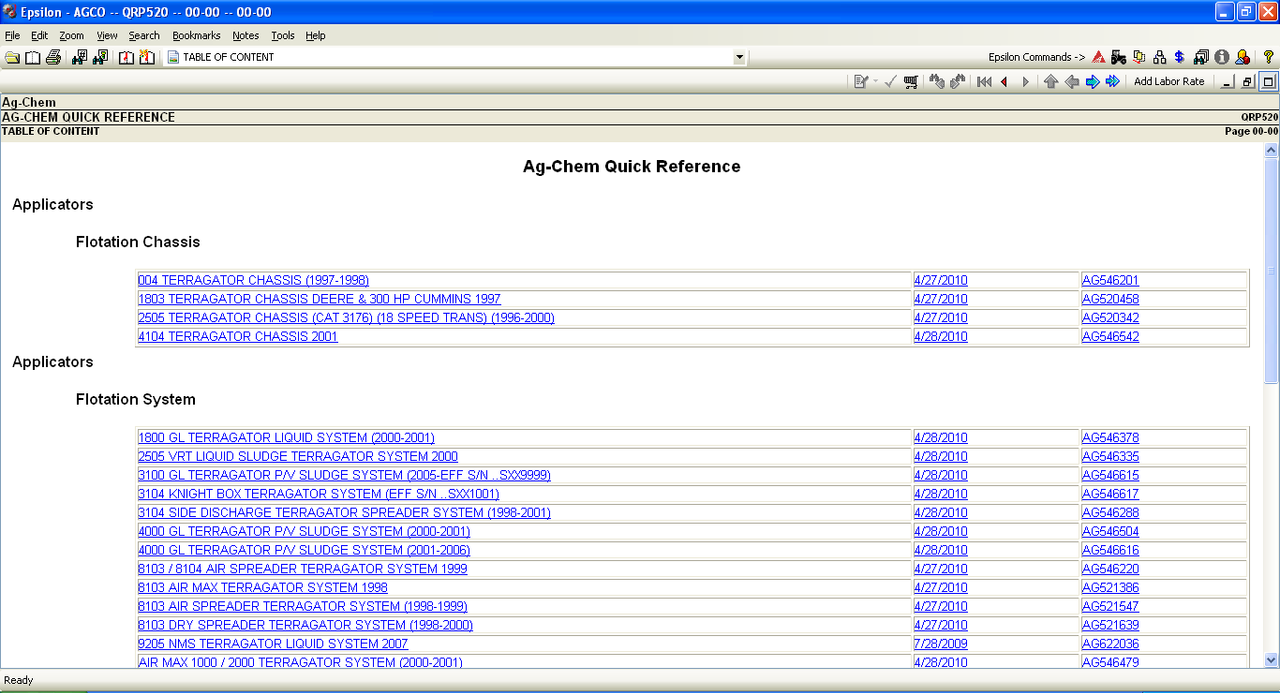Click the AG622036 part number link

[x=1110, y=644]
